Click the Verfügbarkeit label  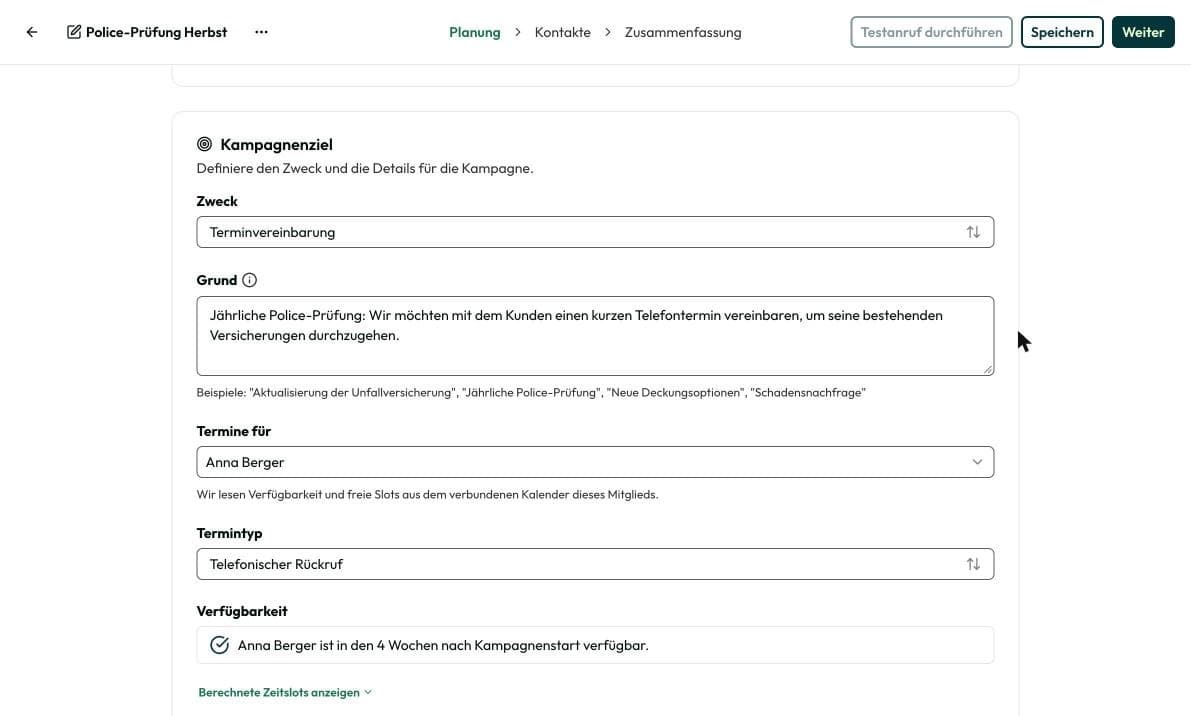click(242, 611)
